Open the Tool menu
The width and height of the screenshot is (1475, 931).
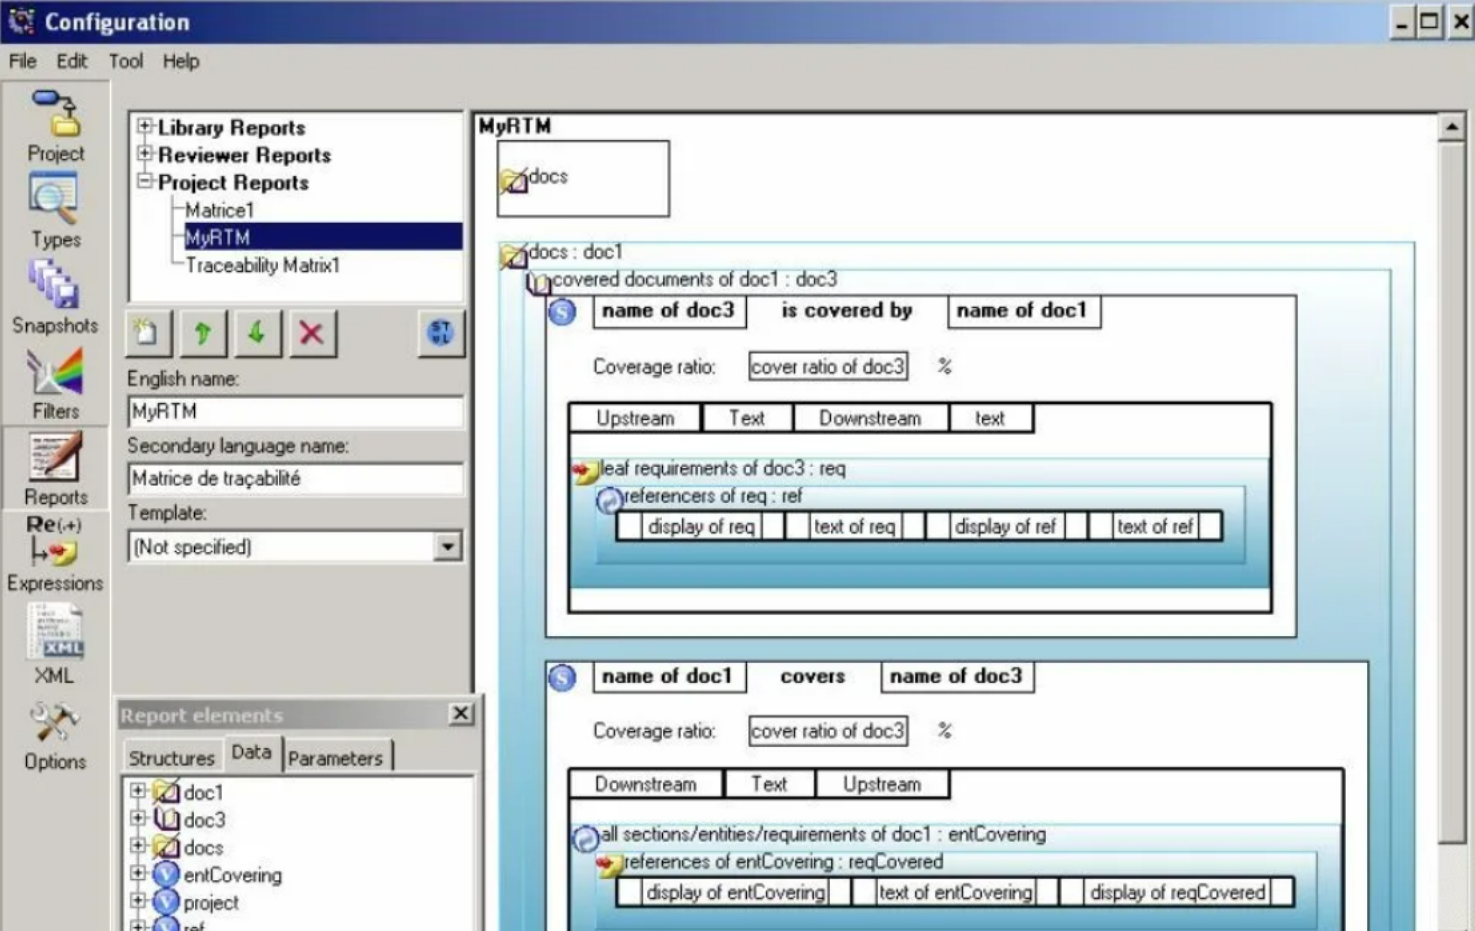pos(125,61)
